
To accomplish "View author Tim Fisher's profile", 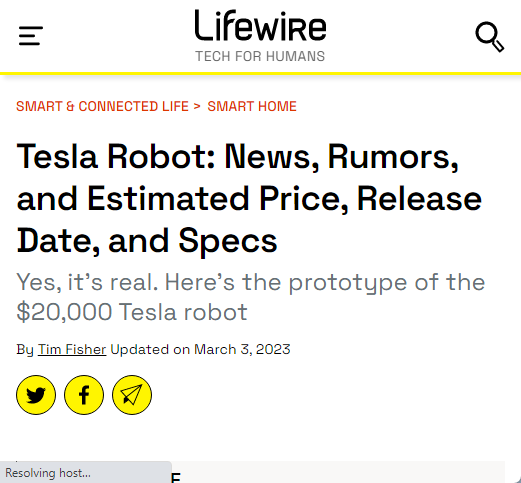I will click(x=72, y=349).
